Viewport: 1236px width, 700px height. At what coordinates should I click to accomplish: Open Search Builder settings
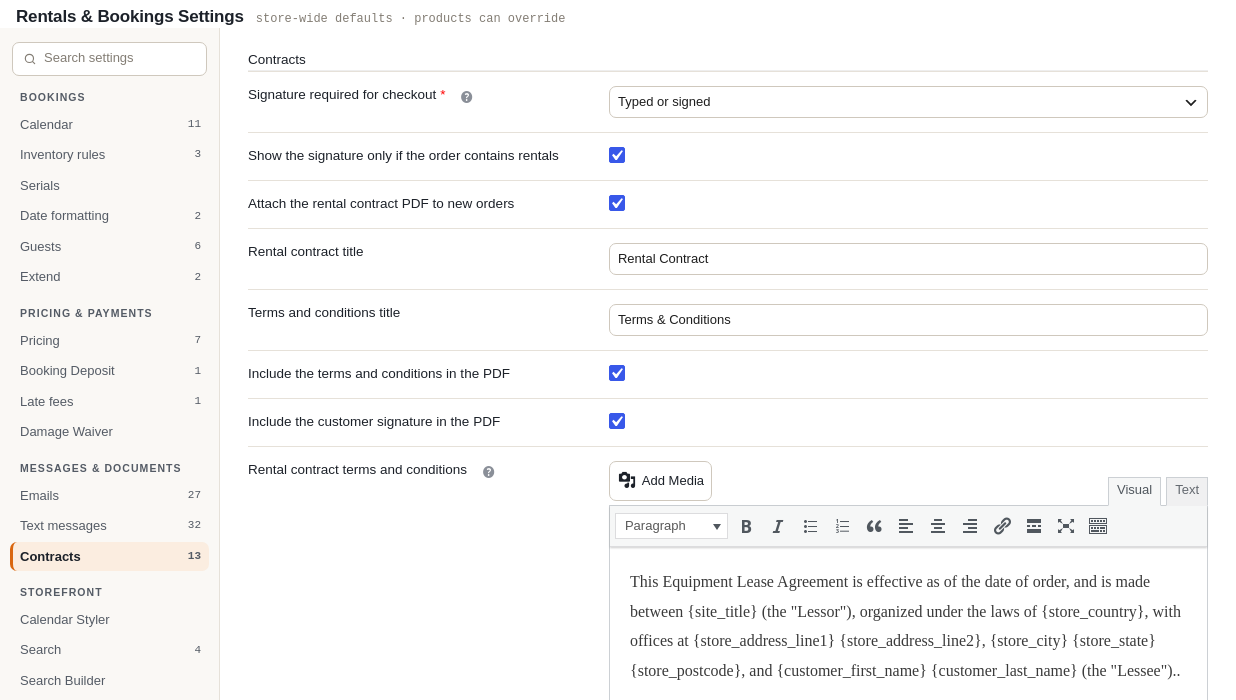point(110,680)
